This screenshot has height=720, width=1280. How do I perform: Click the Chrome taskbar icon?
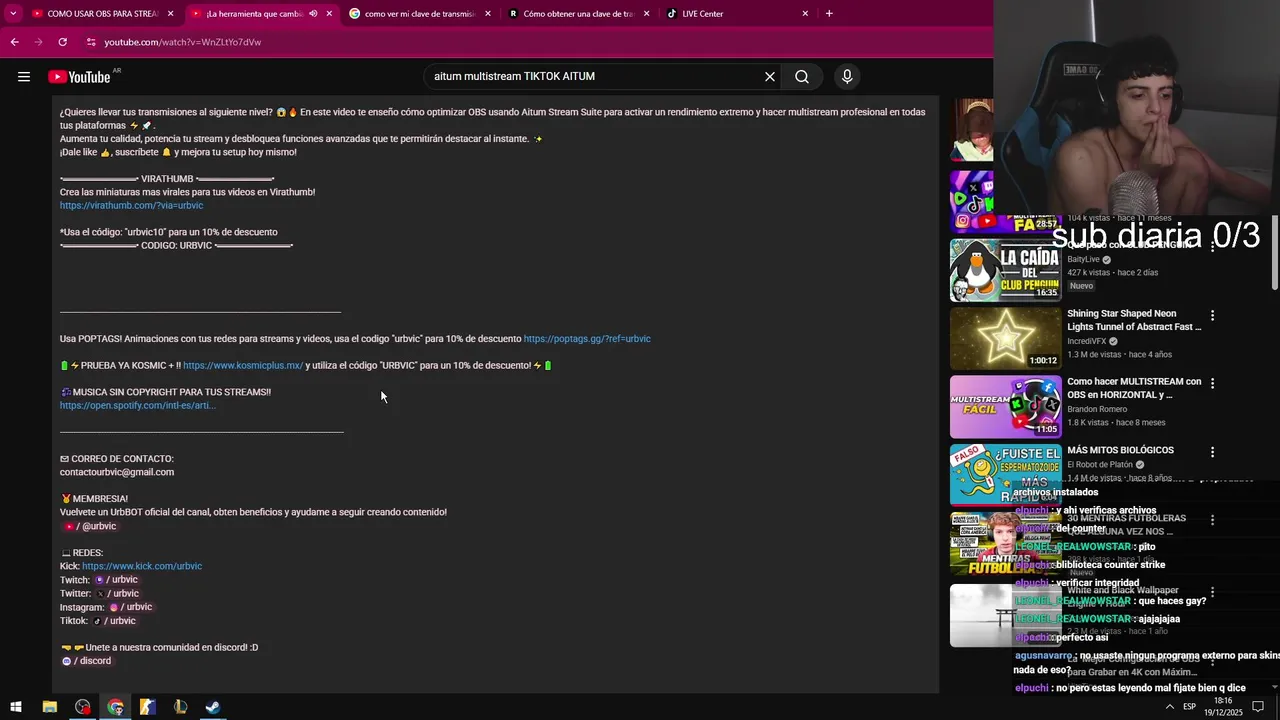tap(115, 707)
